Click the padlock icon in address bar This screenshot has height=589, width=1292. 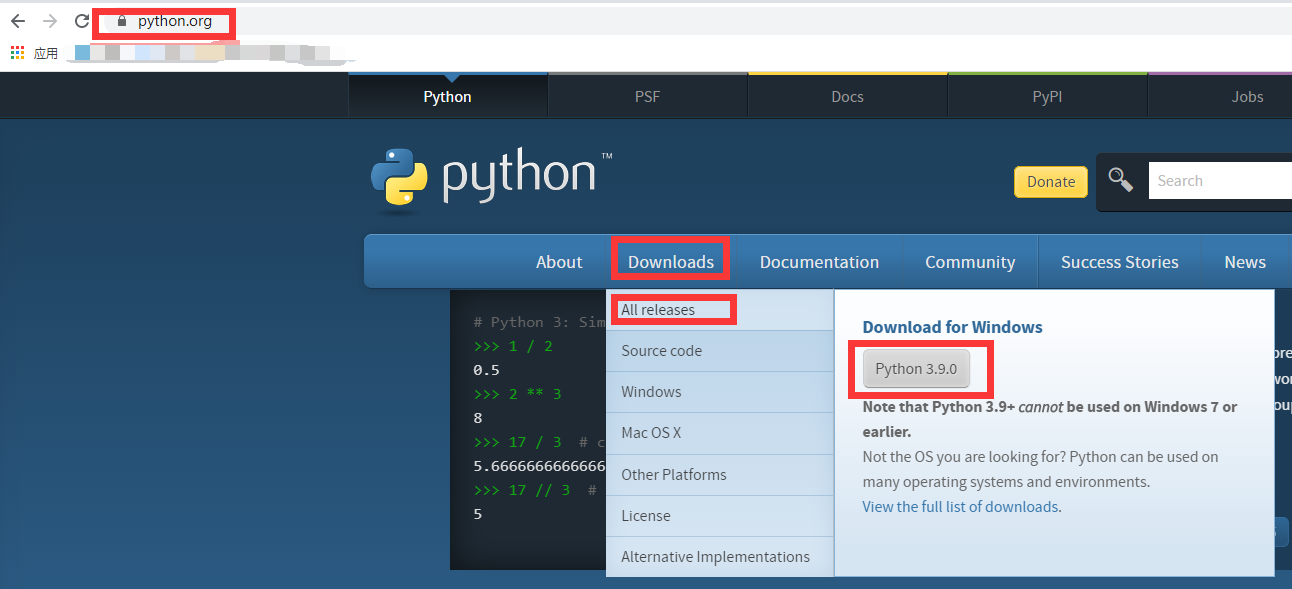pos(121,20)
